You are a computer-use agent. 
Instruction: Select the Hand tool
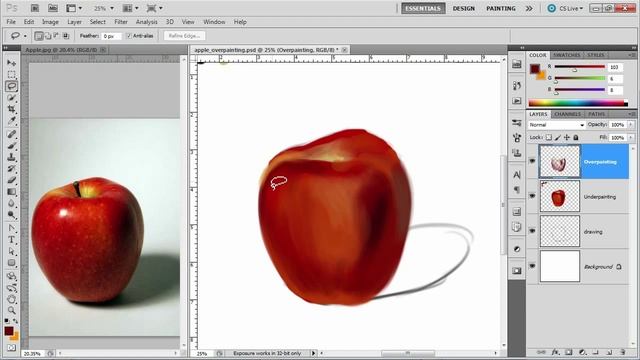coord(11,299)
